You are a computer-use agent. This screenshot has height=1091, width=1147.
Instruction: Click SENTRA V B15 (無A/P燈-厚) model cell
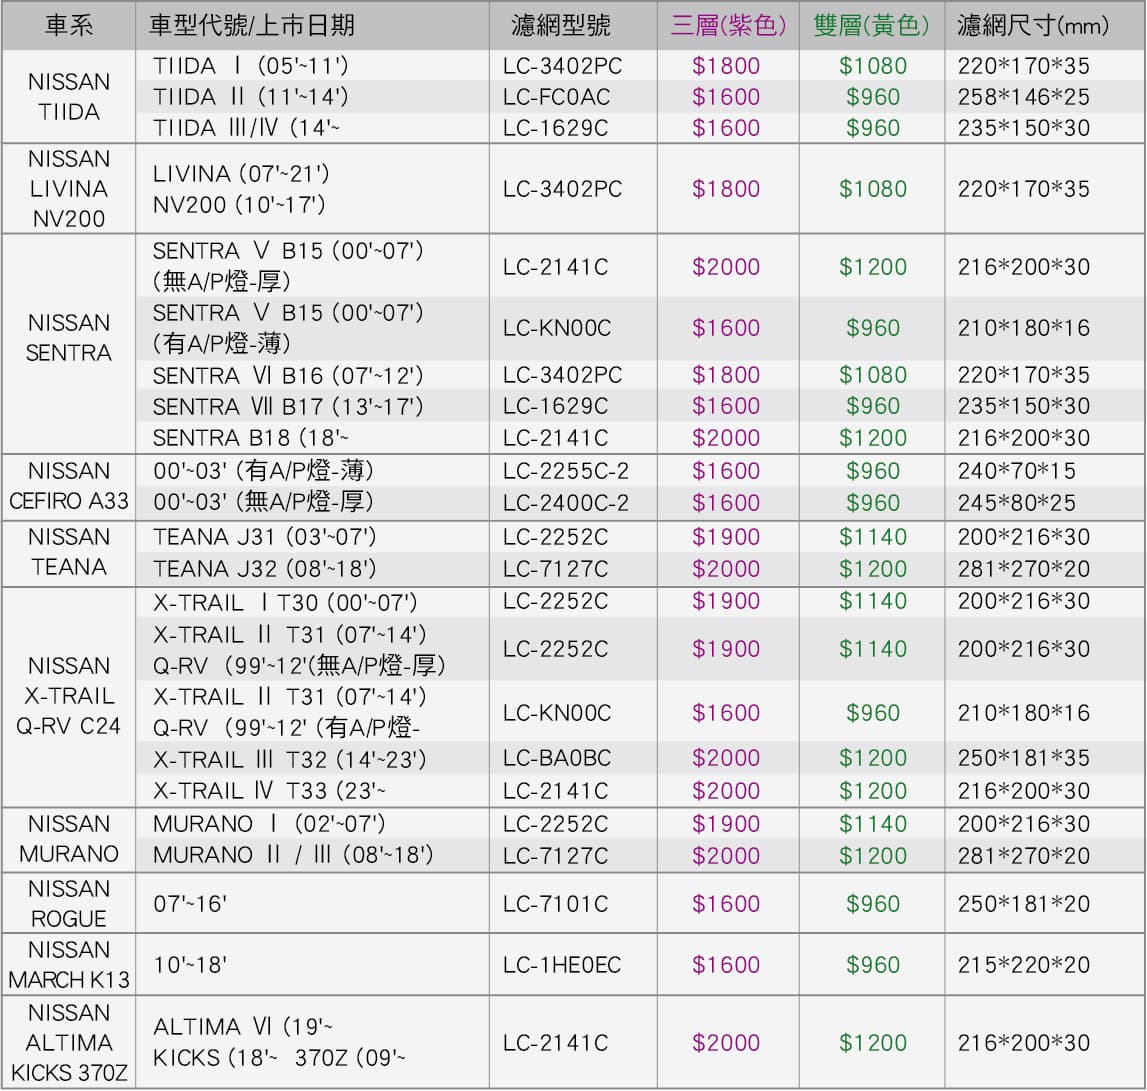tap(312, 266)
